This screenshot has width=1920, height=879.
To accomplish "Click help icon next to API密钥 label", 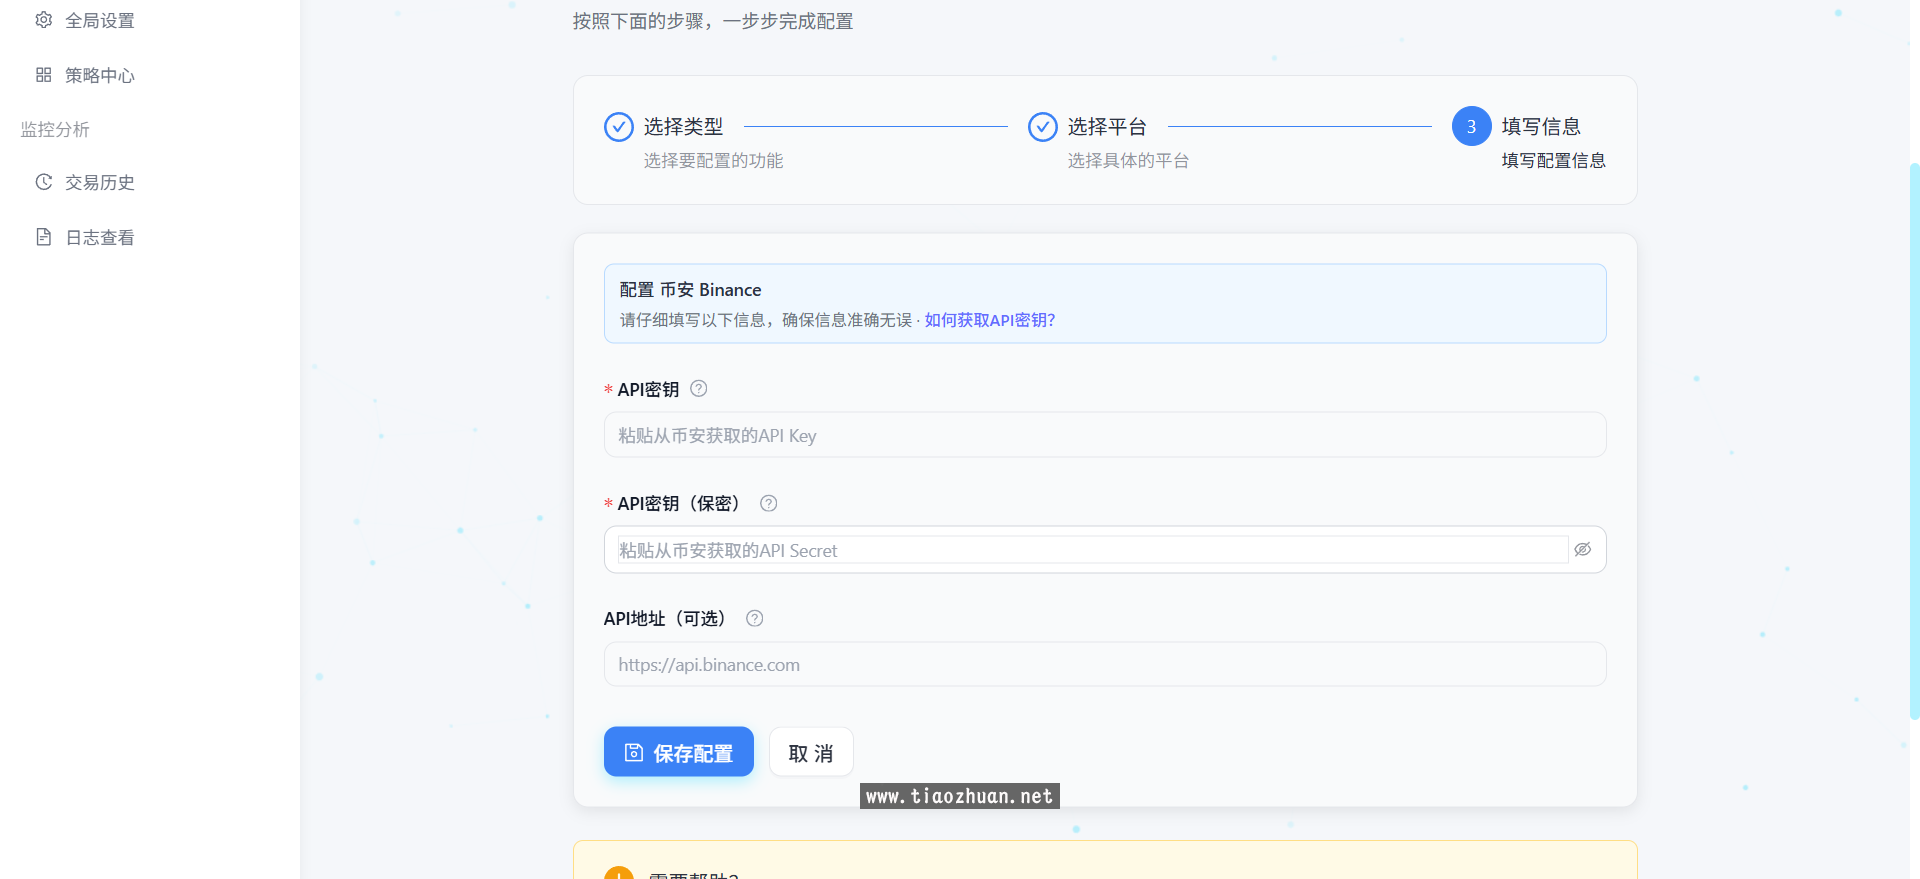I will tap(699, 389).
